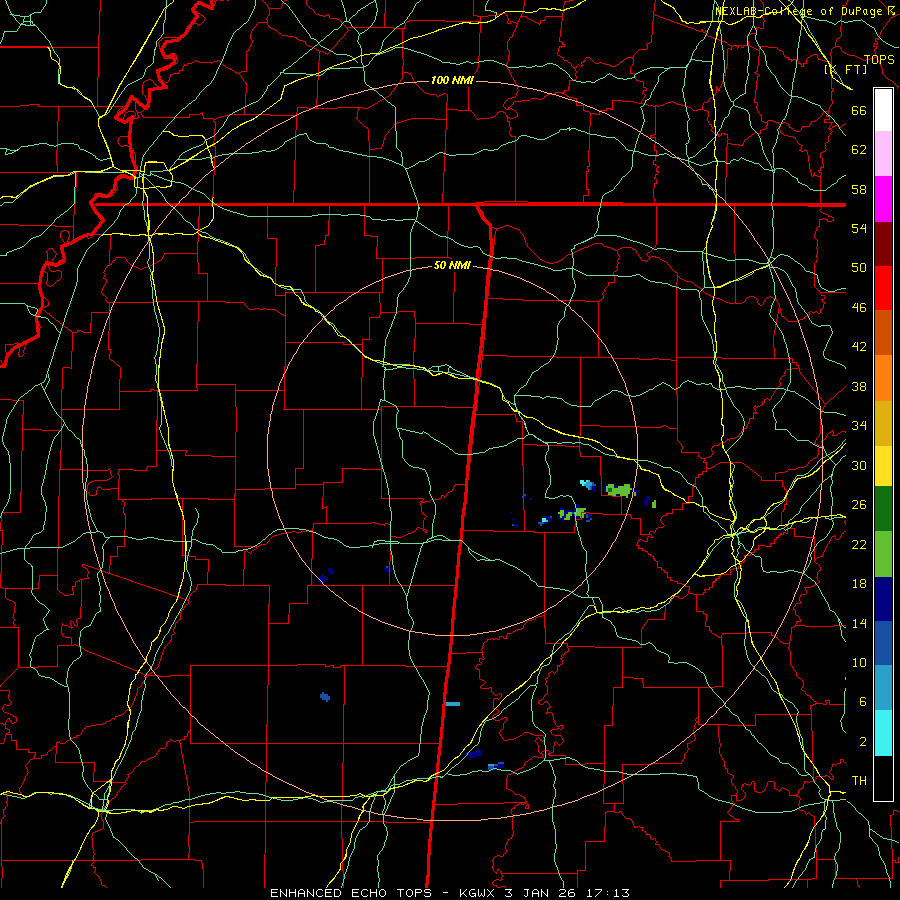Click the "100 NMI" range ring label
Screen dimensions: 900x900
[452, 80]
